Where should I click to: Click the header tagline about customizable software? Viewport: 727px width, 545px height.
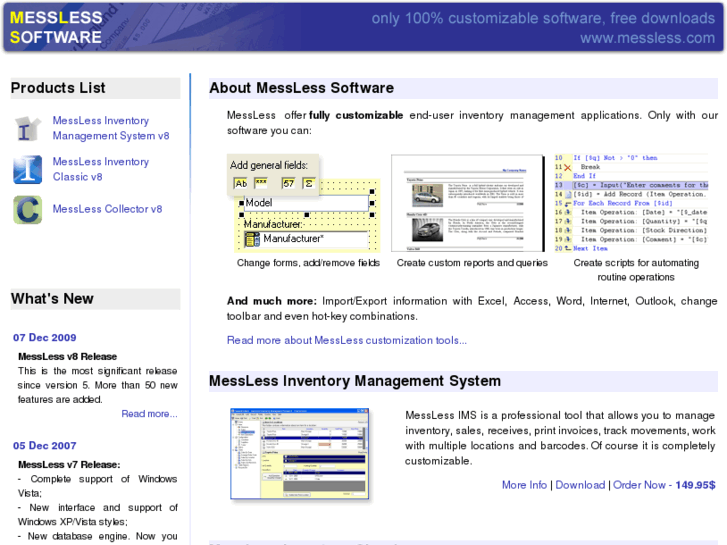543,18
